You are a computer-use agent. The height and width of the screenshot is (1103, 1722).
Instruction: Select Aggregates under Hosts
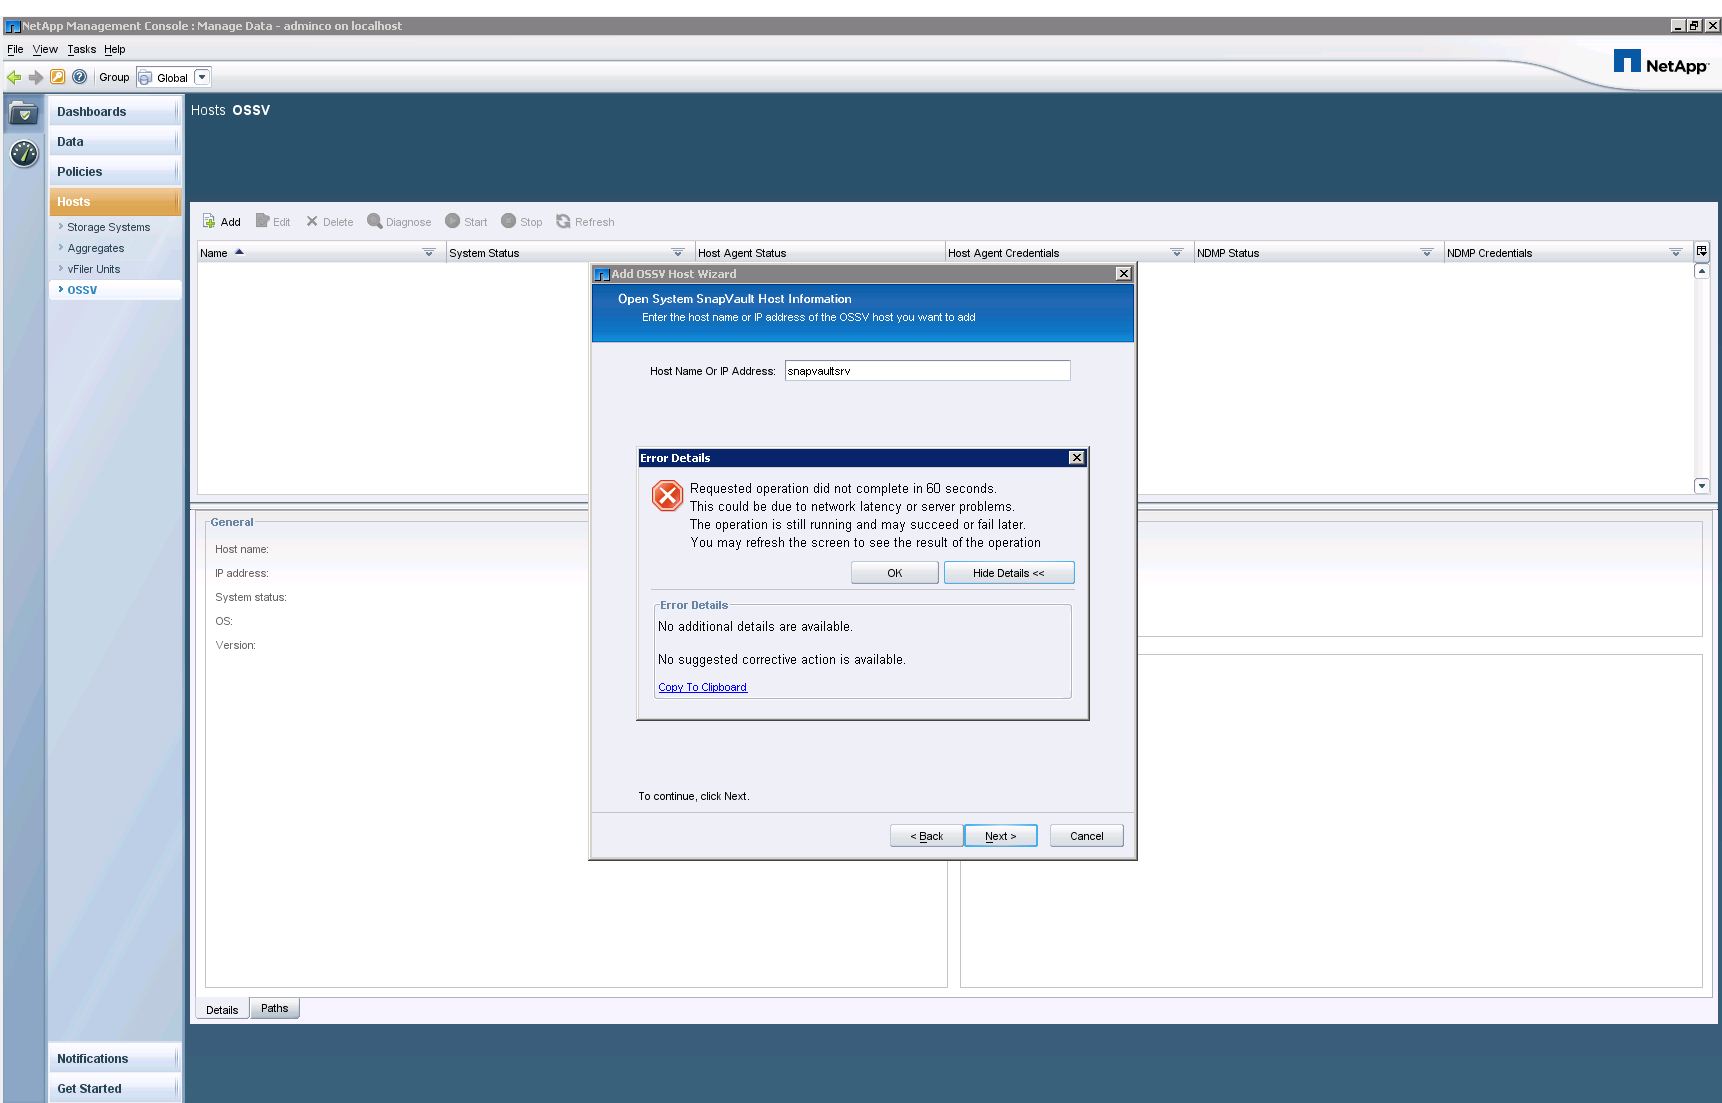[96, 248]
